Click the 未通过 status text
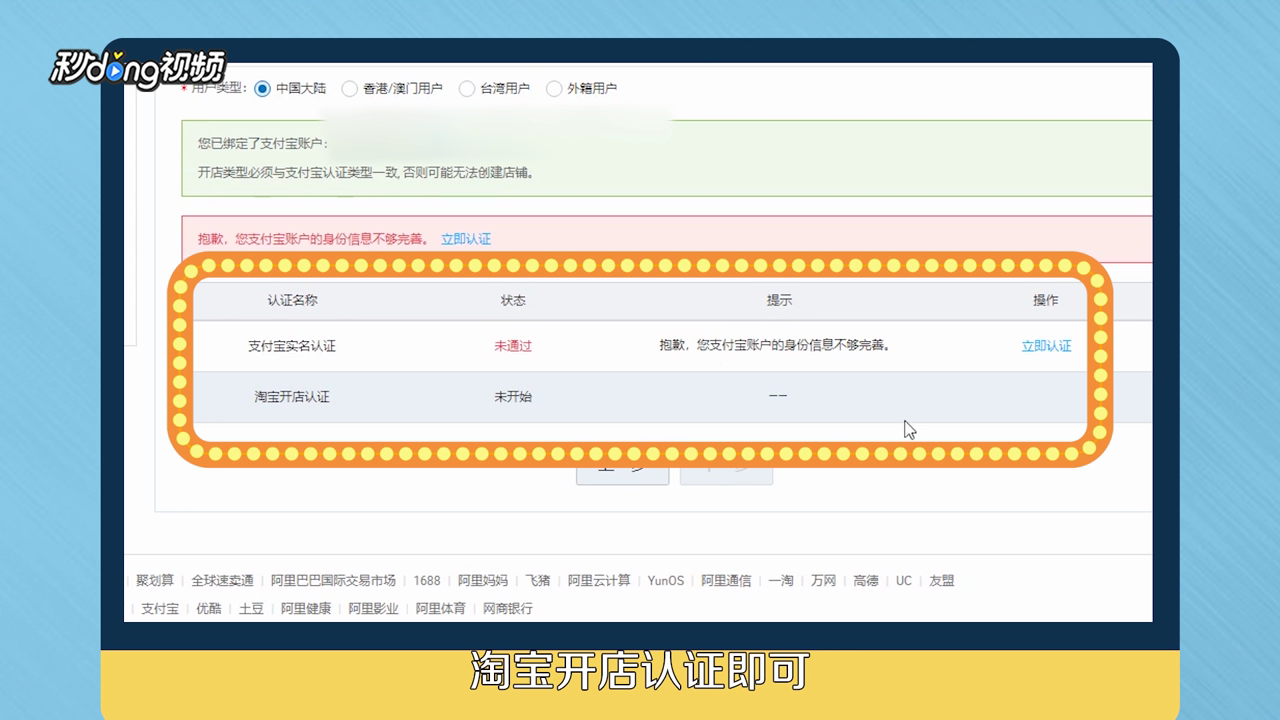This screenshot has height=720, width=1280. (x=513, y=346)
